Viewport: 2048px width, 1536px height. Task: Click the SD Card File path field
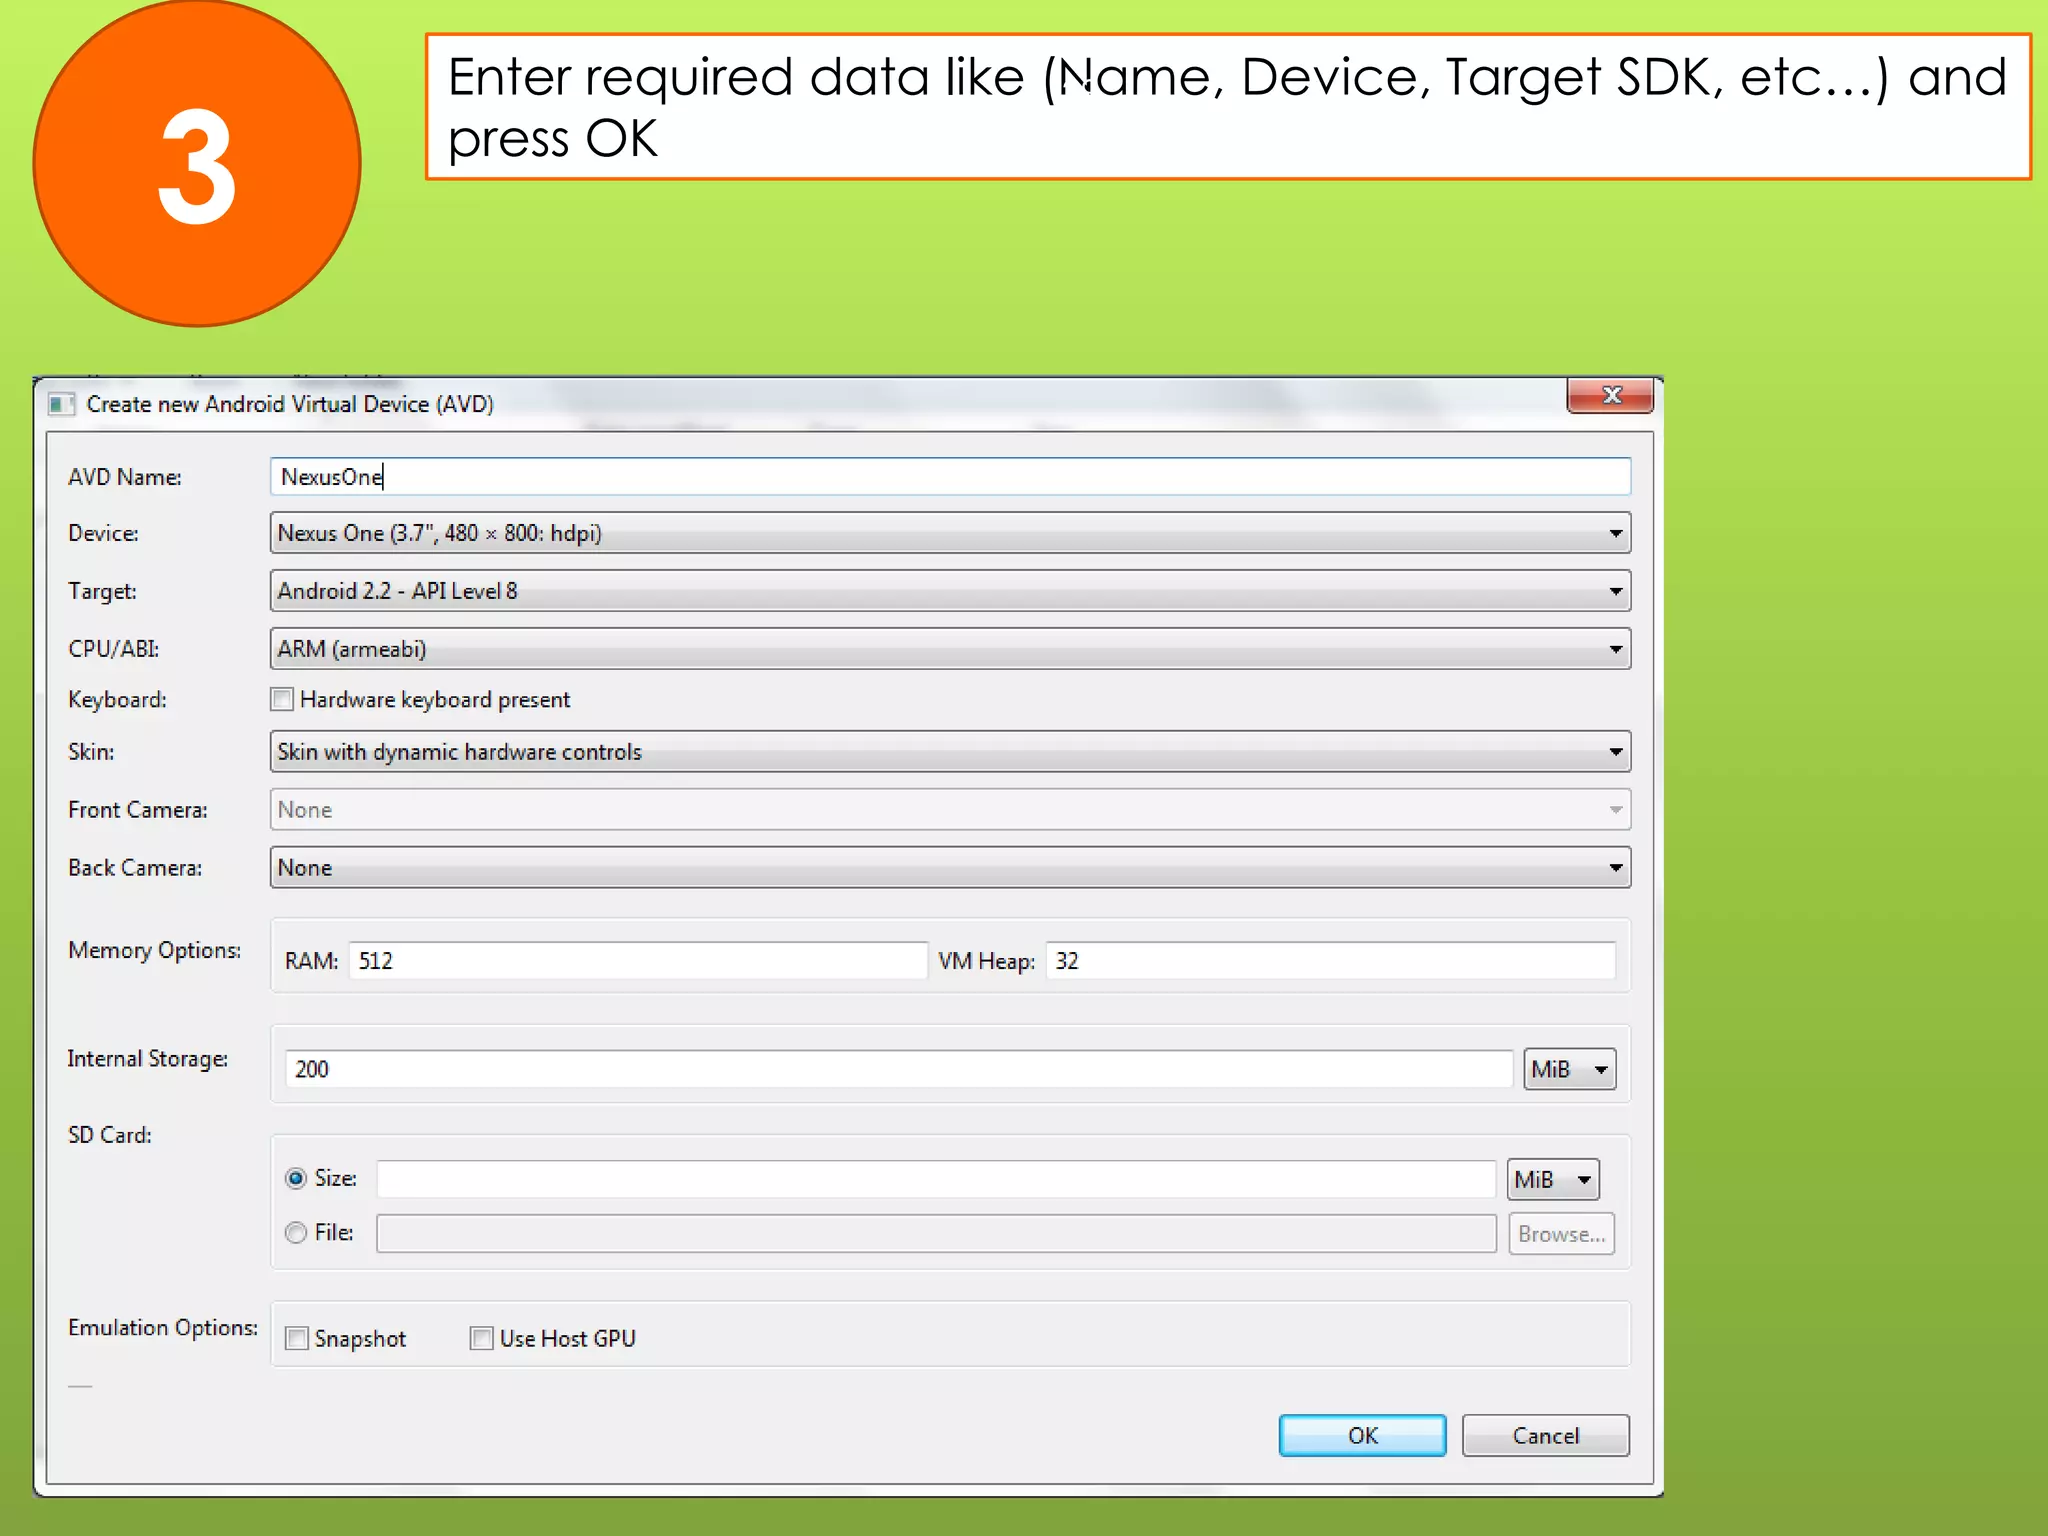pyautogui.click(x=936, y=1234)
